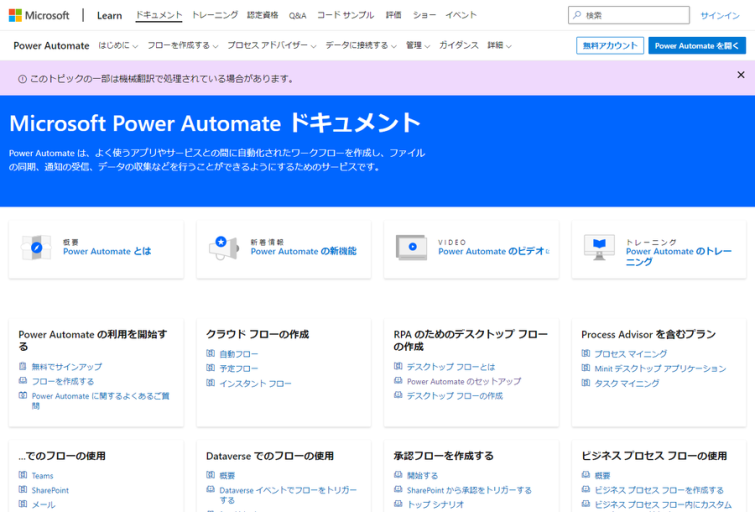This screenshot has height=512, width=755.
Task: Expand the はじめに dropdown
Action: (x=118, y=45)
